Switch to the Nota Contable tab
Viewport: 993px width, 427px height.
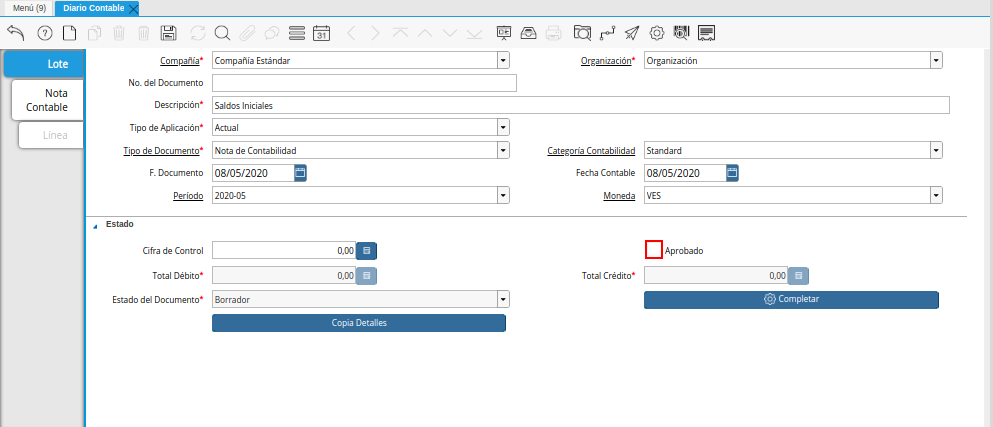pos(47,99)
